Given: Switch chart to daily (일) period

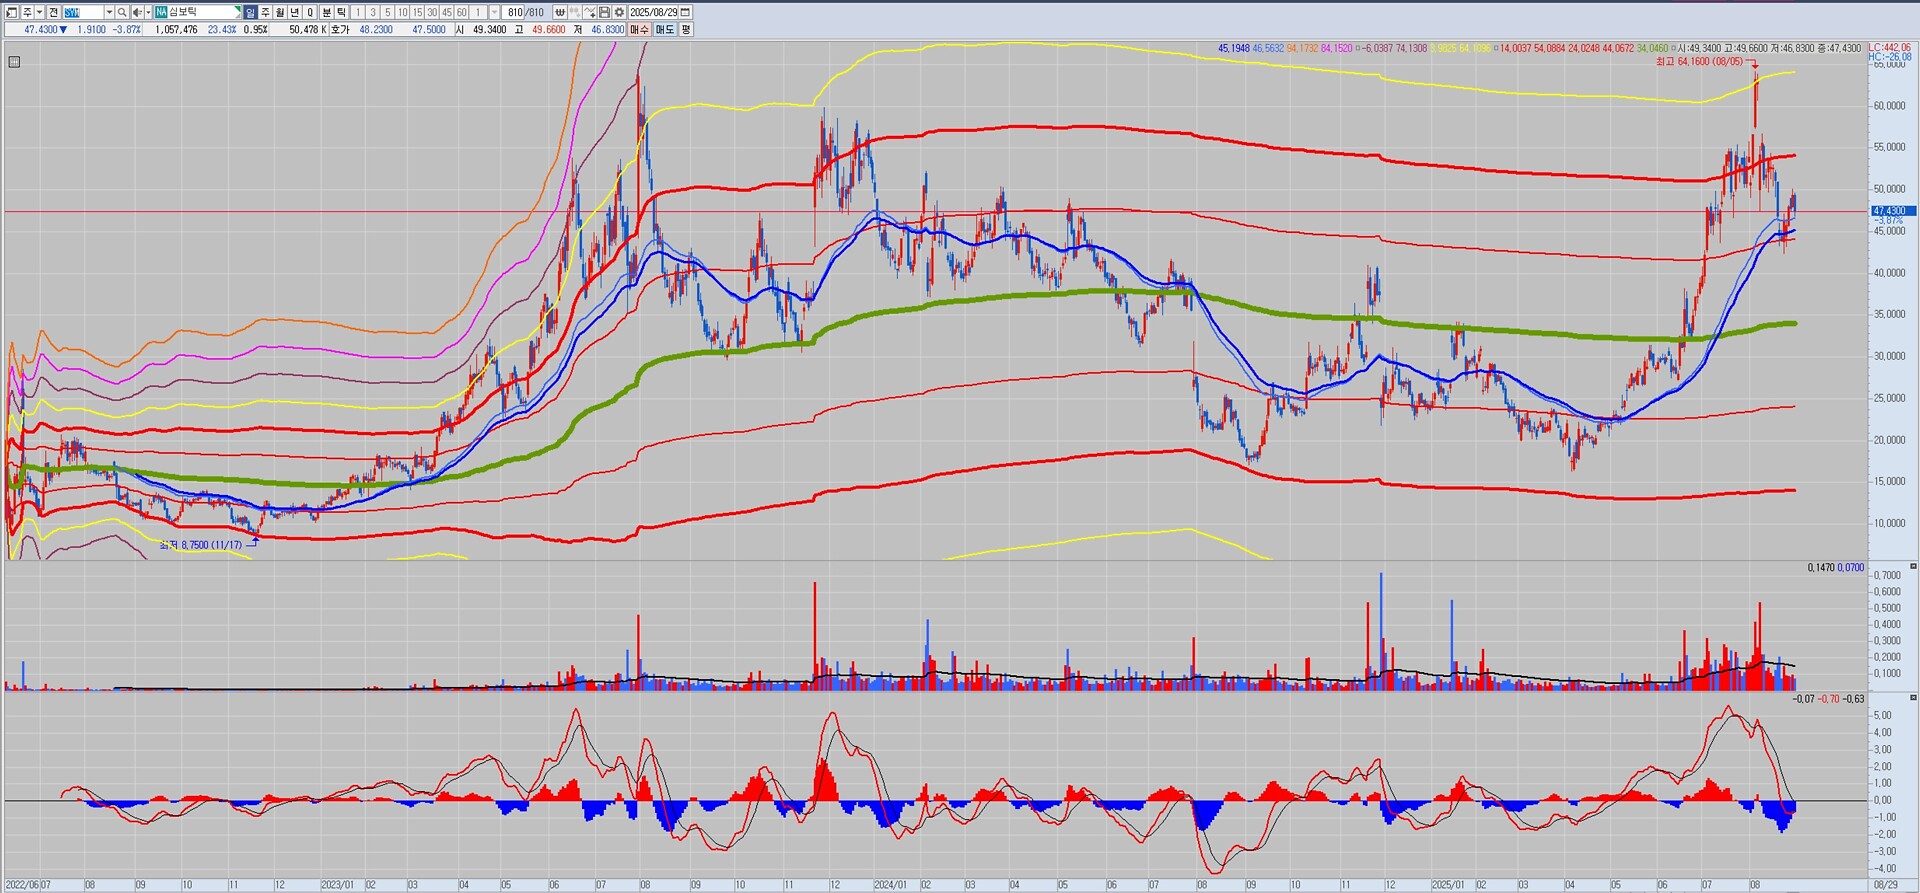Looking at the screenshot, I should pyautogui.click(x=251, y=12).
